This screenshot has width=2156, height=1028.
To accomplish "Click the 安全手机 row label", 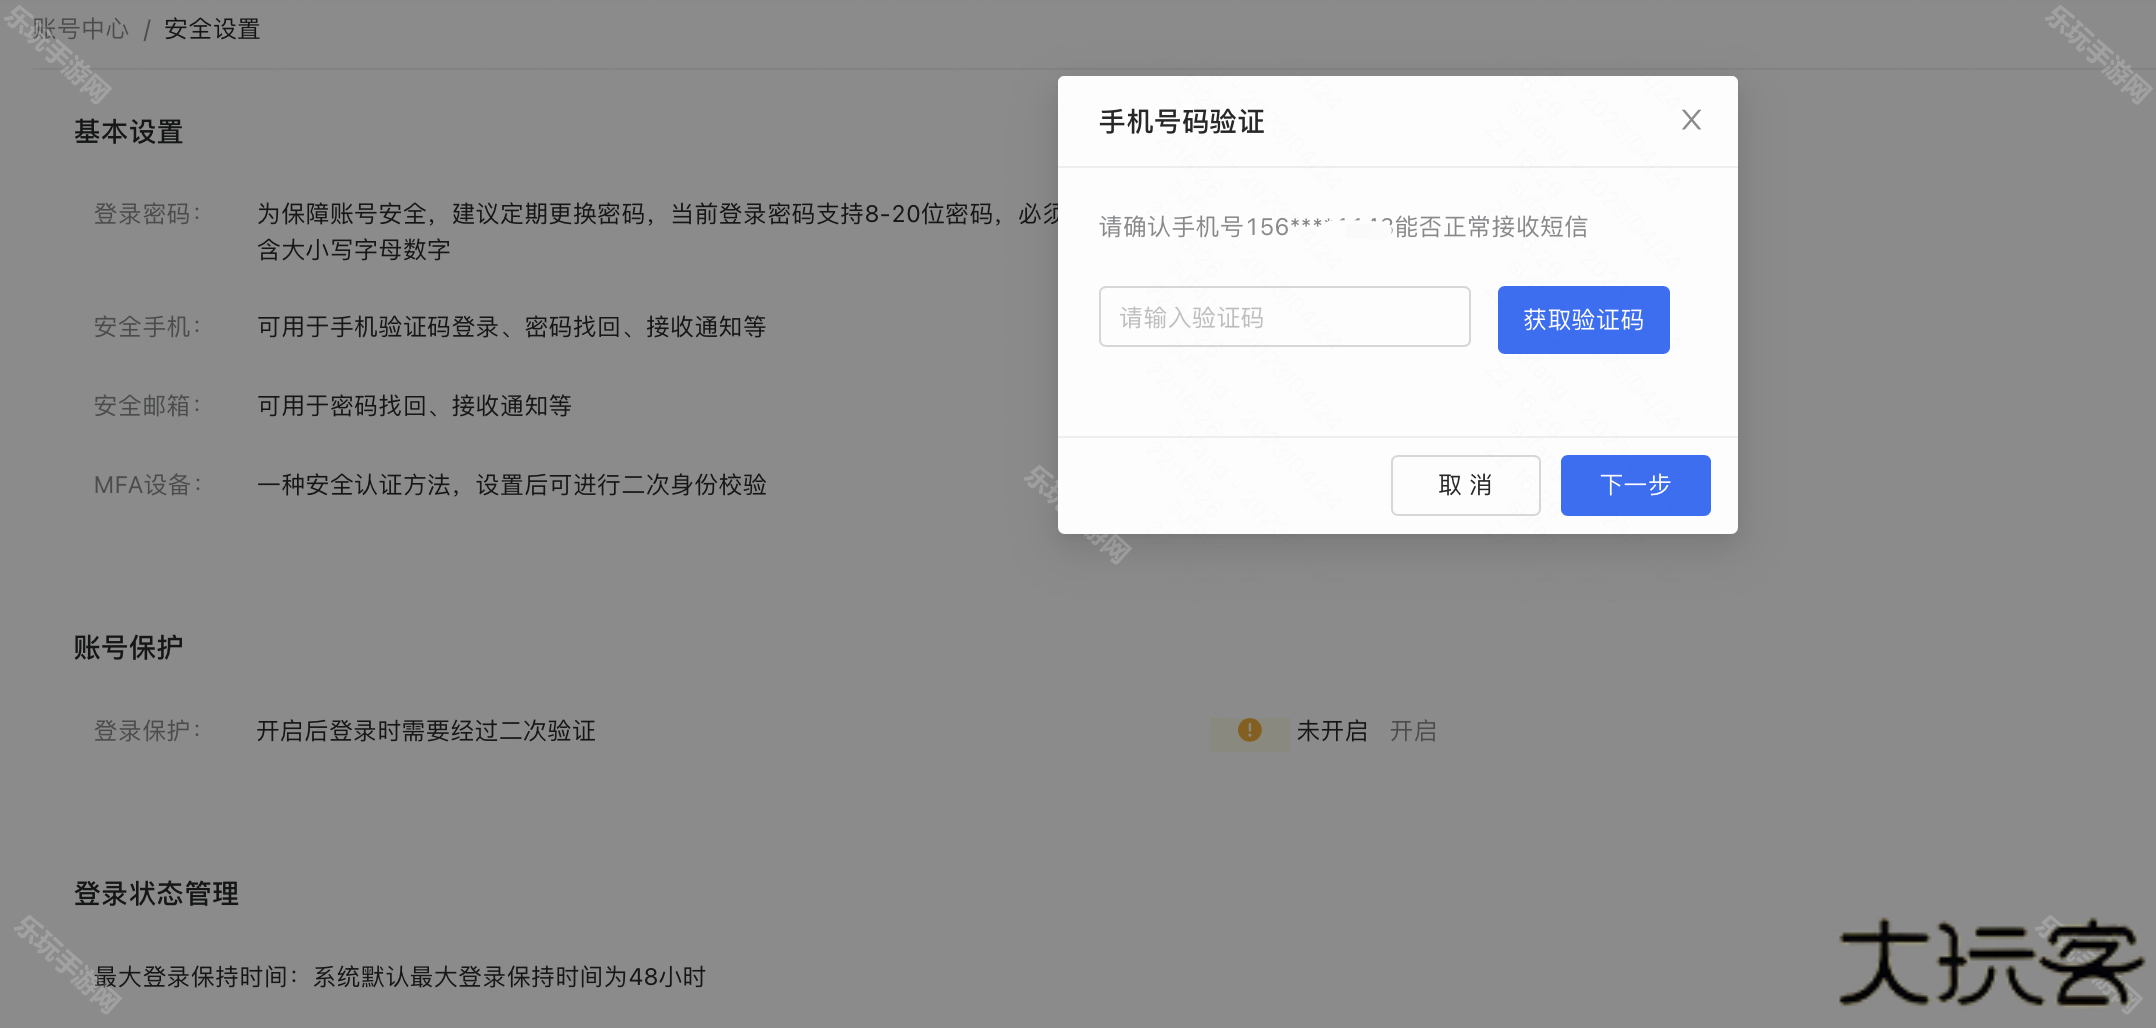I will tap(147, 327).
